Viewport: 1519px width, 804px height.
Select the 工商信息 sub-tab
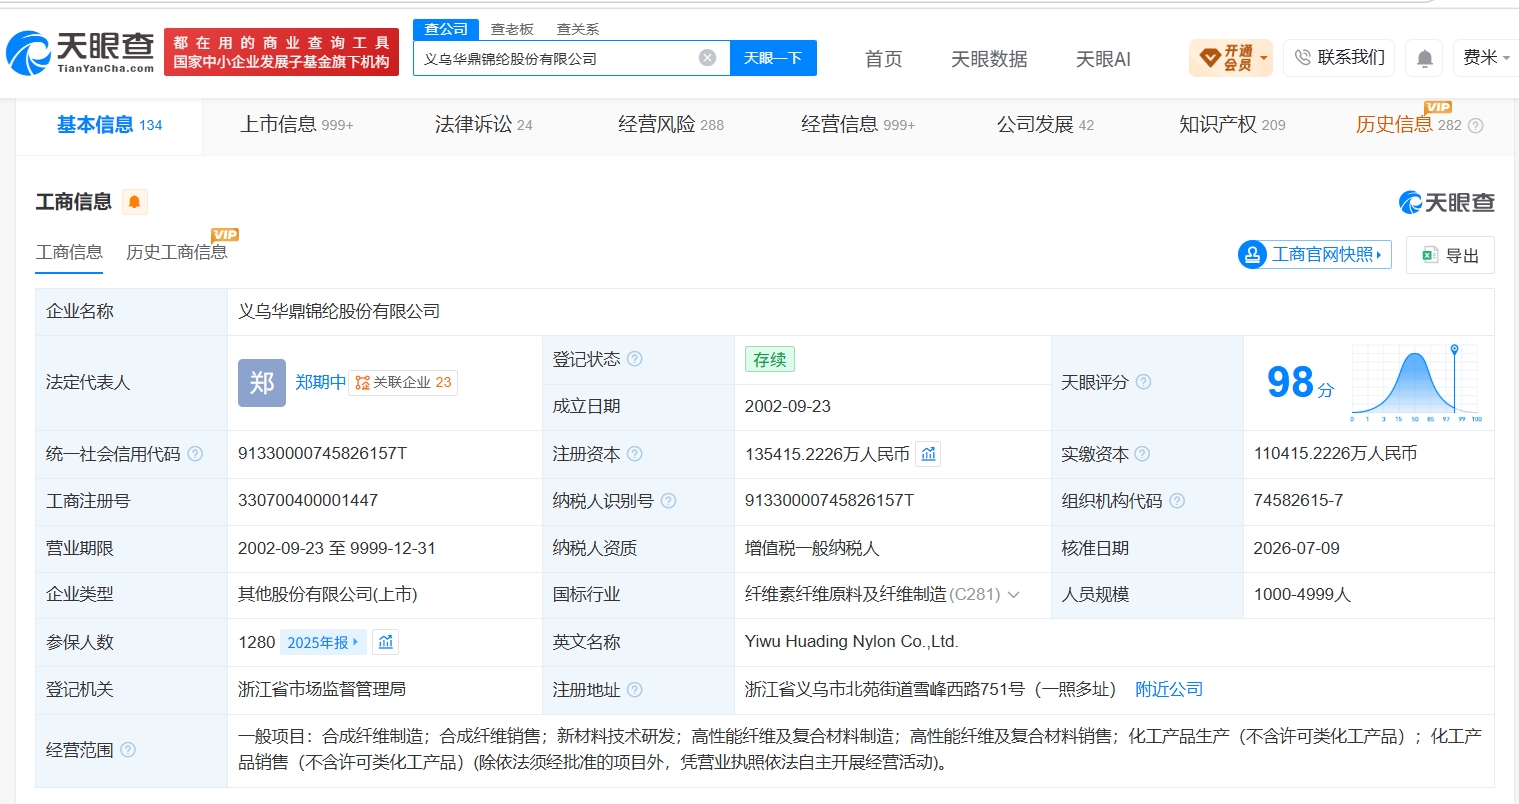click(x=69, y=252)
